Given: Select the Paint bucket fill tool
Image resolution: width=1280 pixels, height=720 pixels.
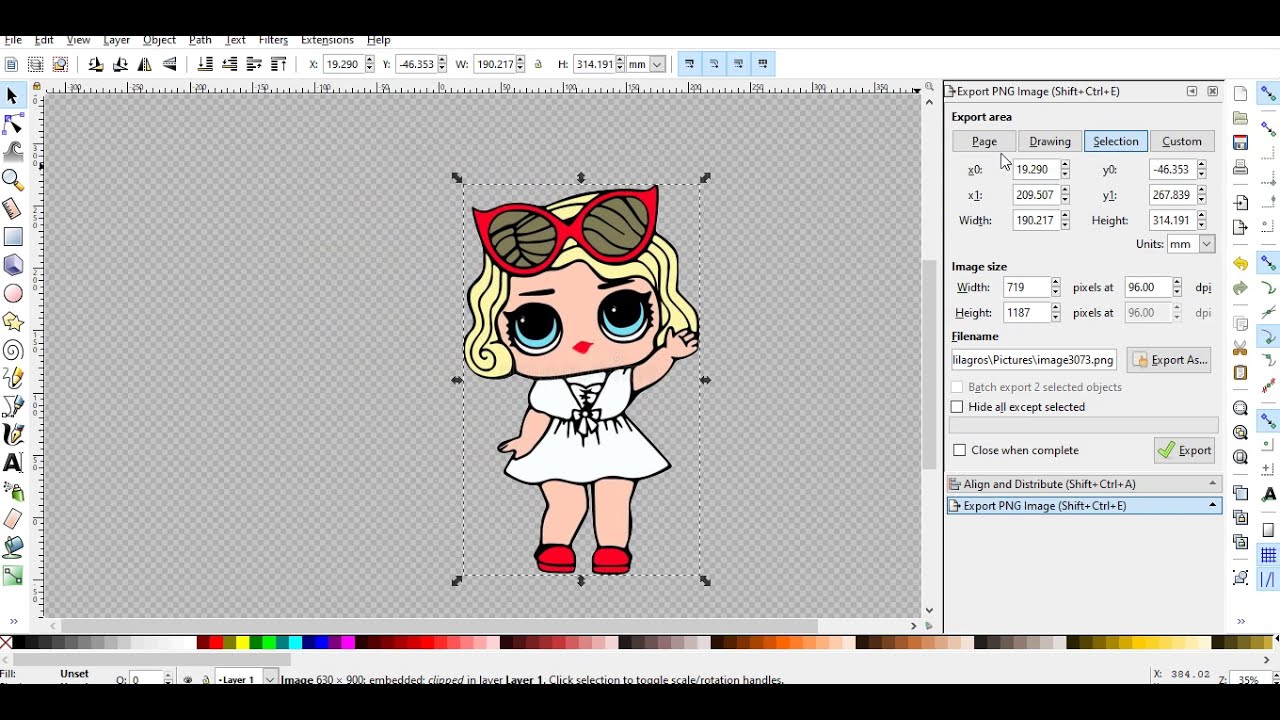Looking at the screenshot, I should (13, 547).
